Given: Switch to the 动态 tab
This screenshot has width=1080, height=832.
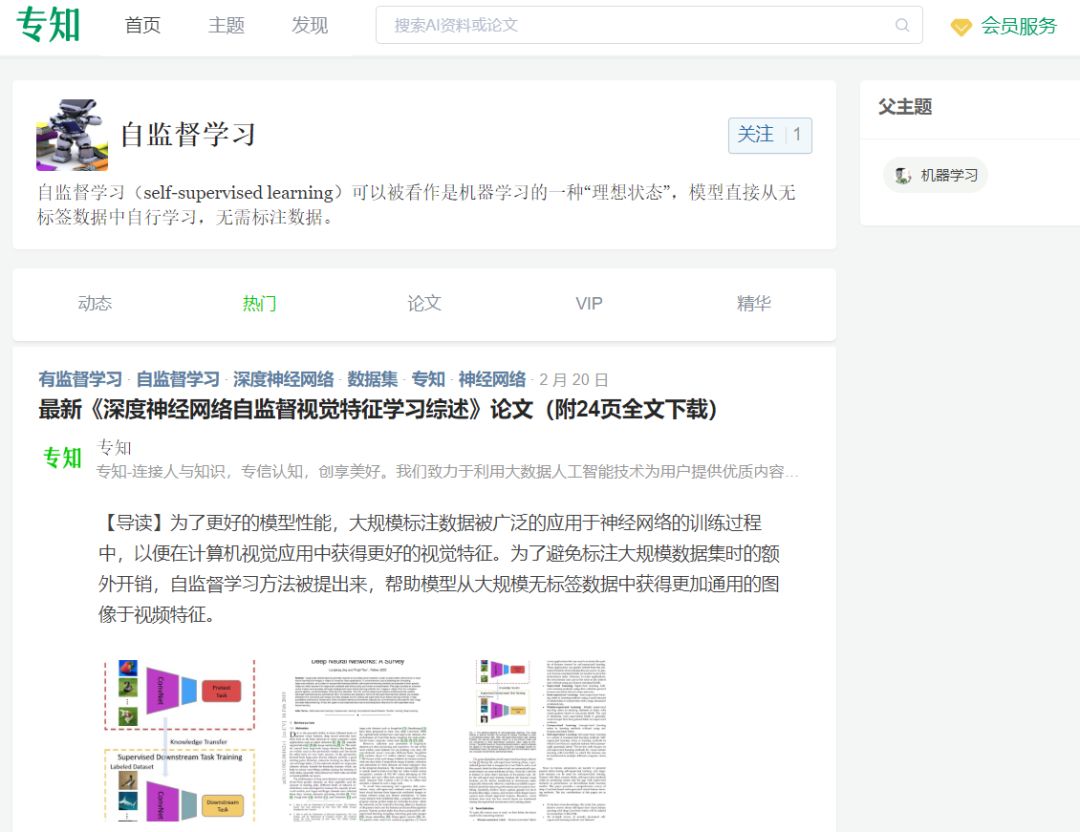Looking at the screenshot, I should pos(95,304).
